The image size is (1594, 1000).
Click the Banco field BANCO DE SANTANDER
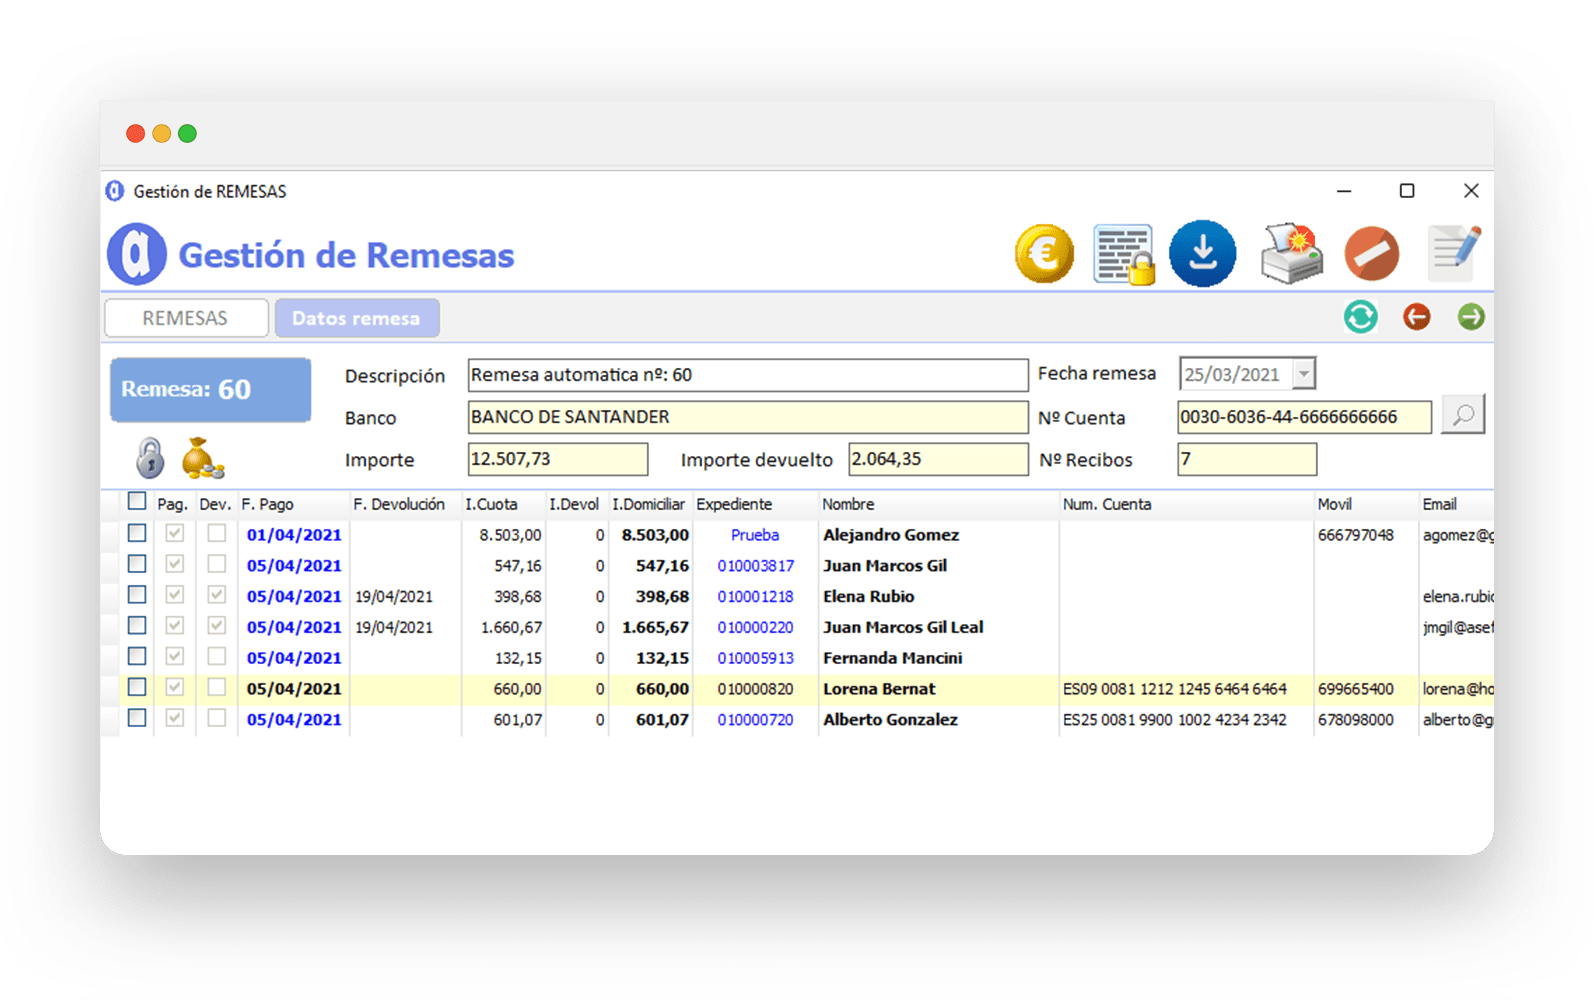(748, 417)
